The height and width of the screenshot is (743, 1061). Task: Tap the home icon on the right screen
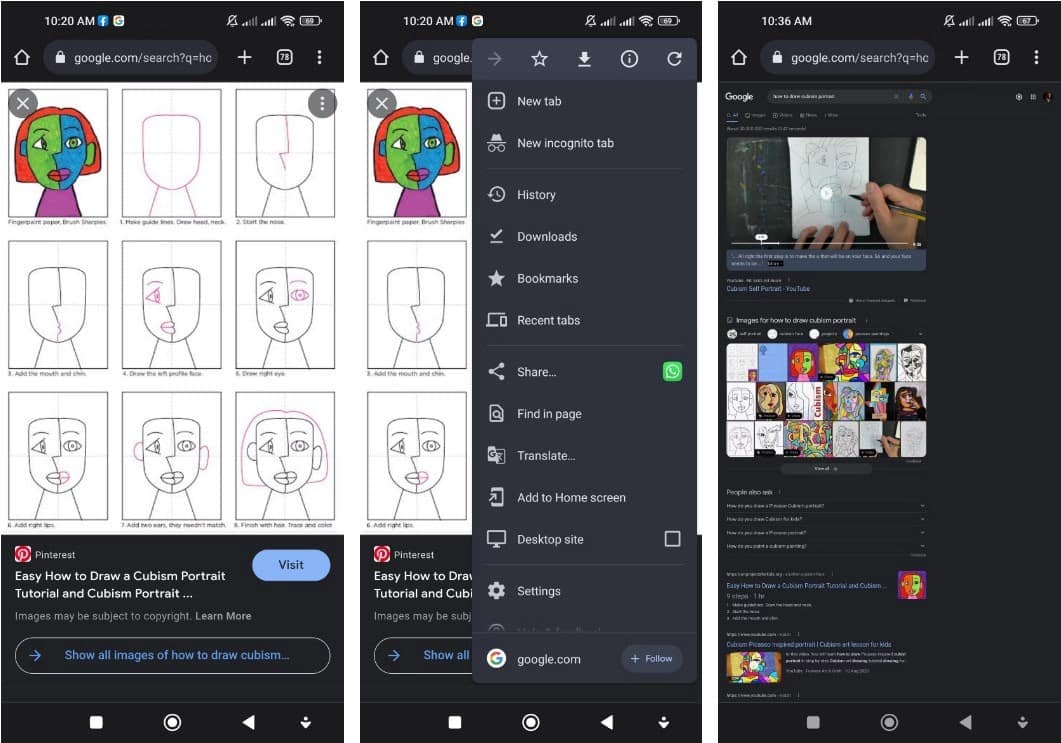point(739,58)
